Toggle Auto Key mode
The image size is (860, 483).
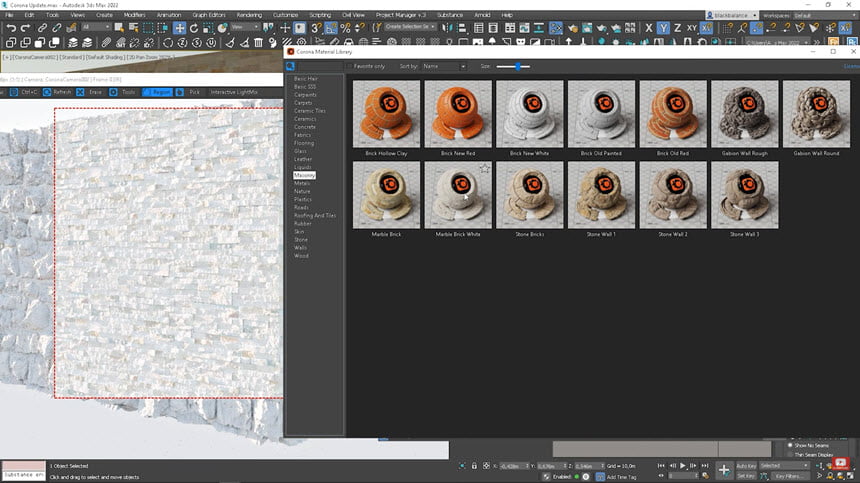pyautogui.click(x=746, y=466)
